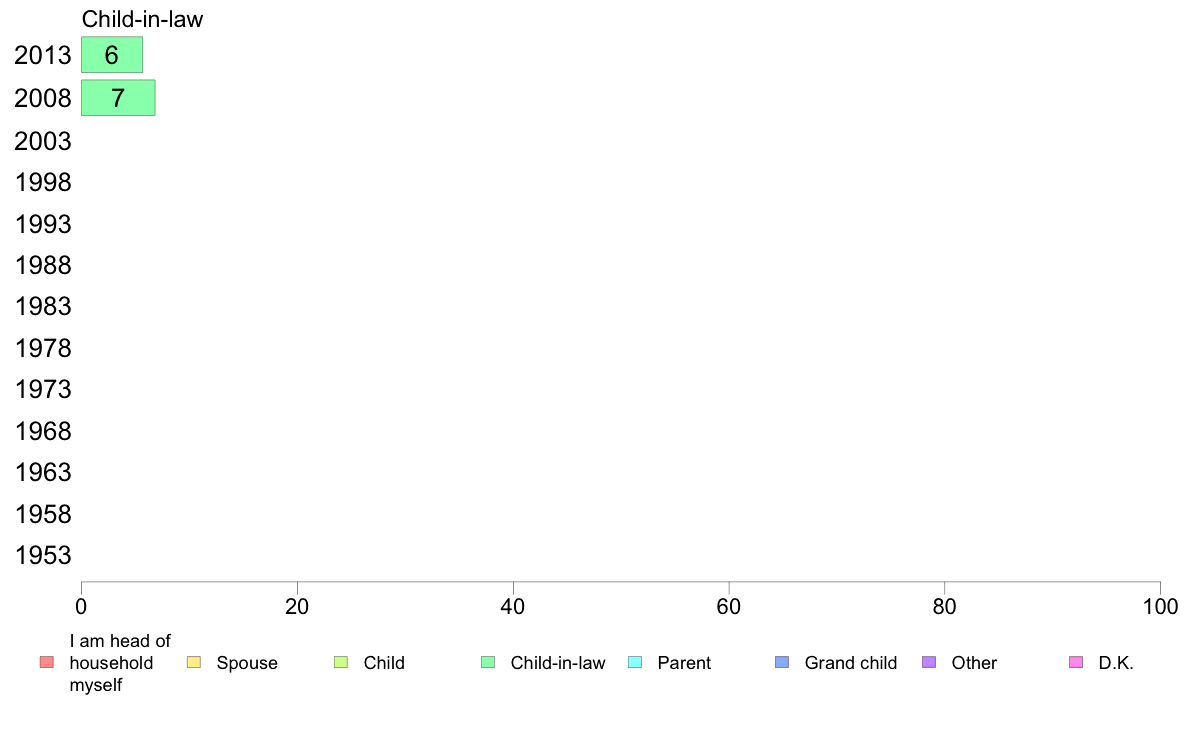Select the green Child-in-law legend swatch
The height and width of the screenshot is (736, 1188).
(x=488, y=662)
